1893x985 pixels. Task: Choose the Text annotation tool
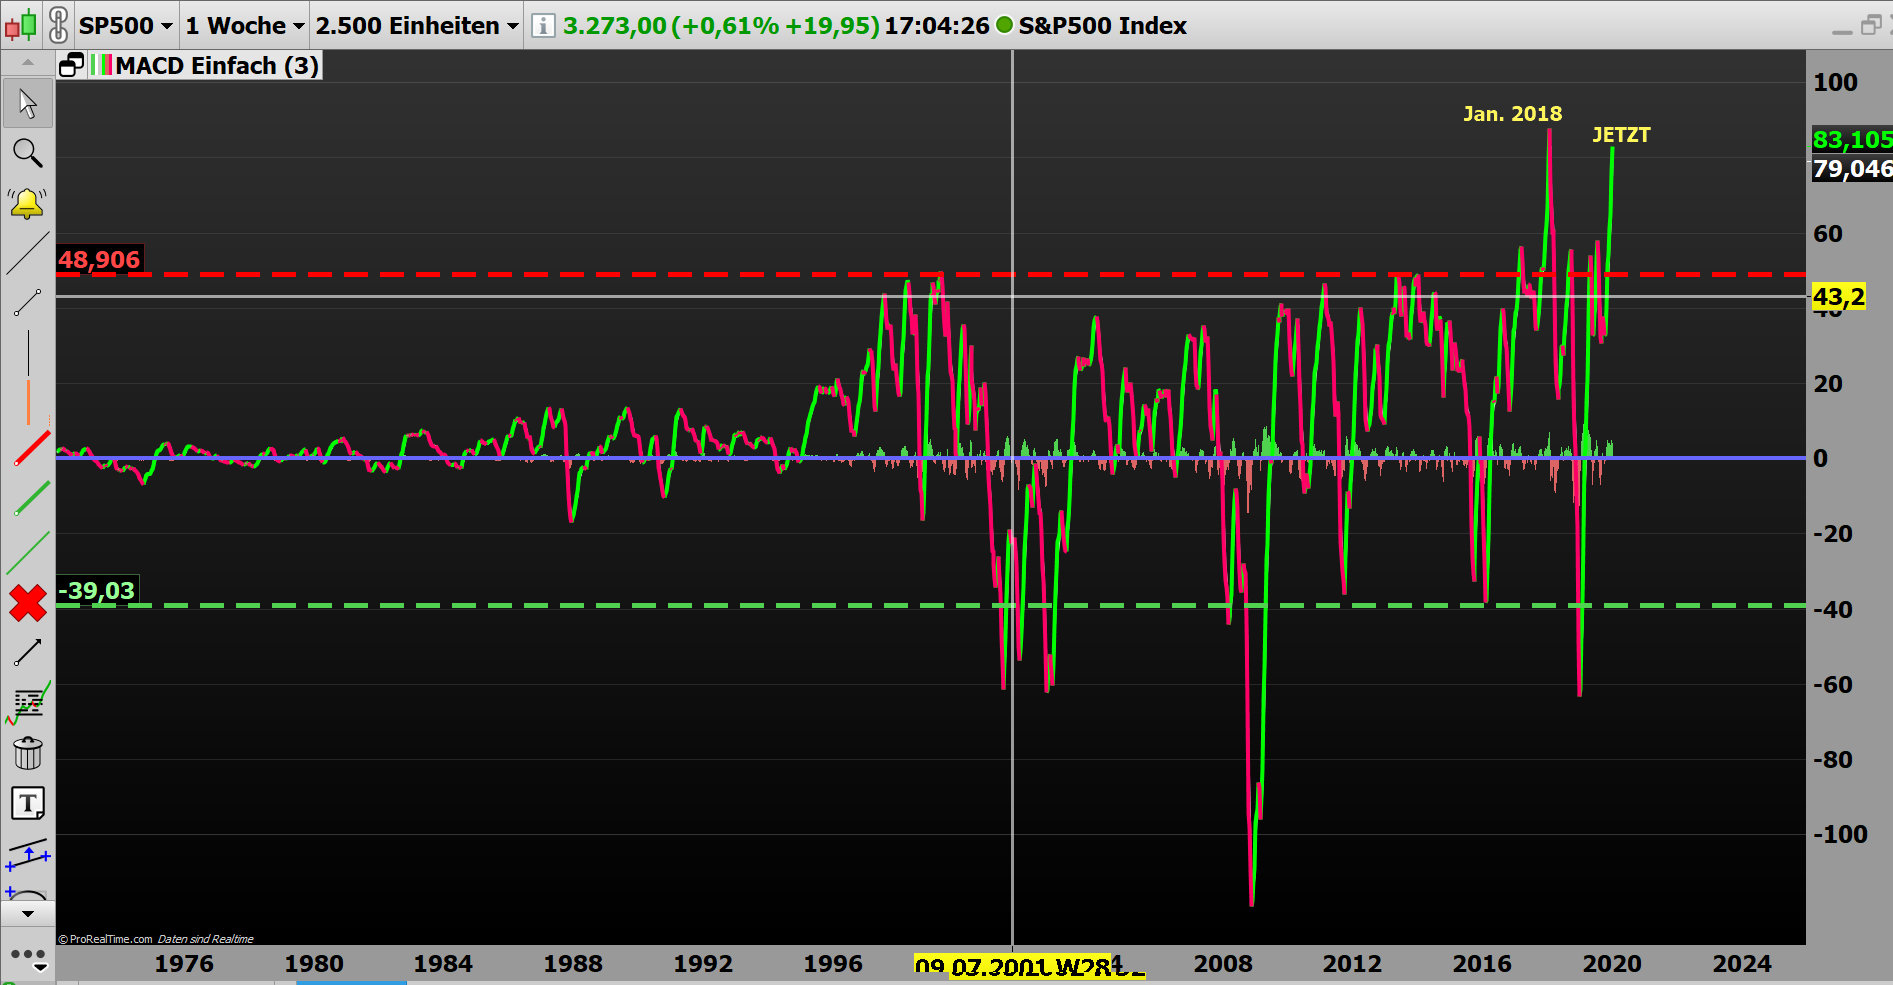pos(28,802)
